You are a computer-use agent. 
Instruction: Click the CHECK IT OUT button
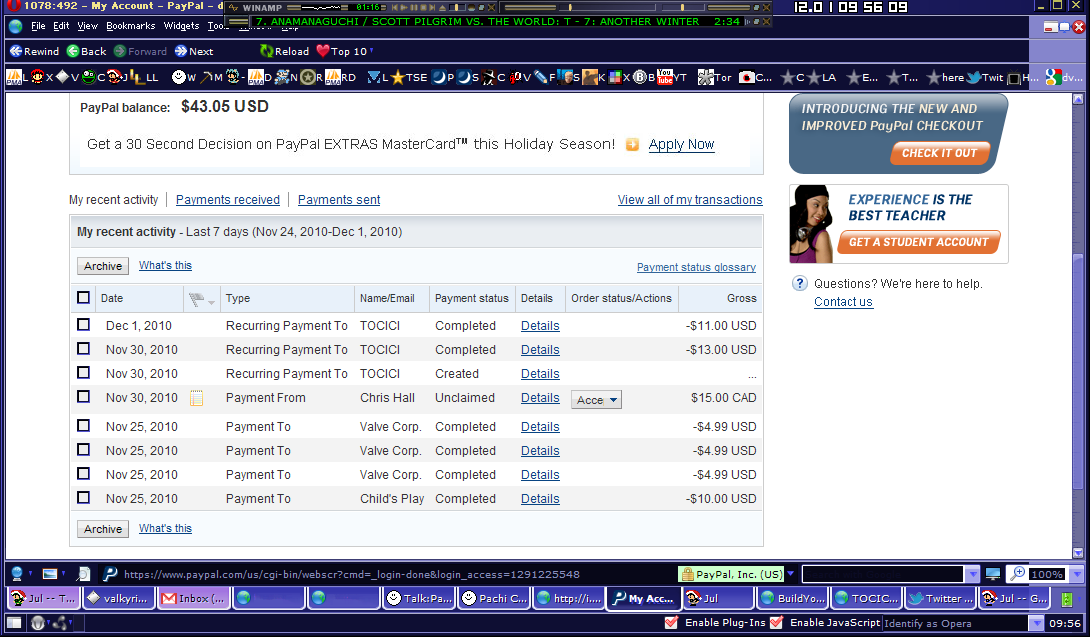click(x=939, y=153)
